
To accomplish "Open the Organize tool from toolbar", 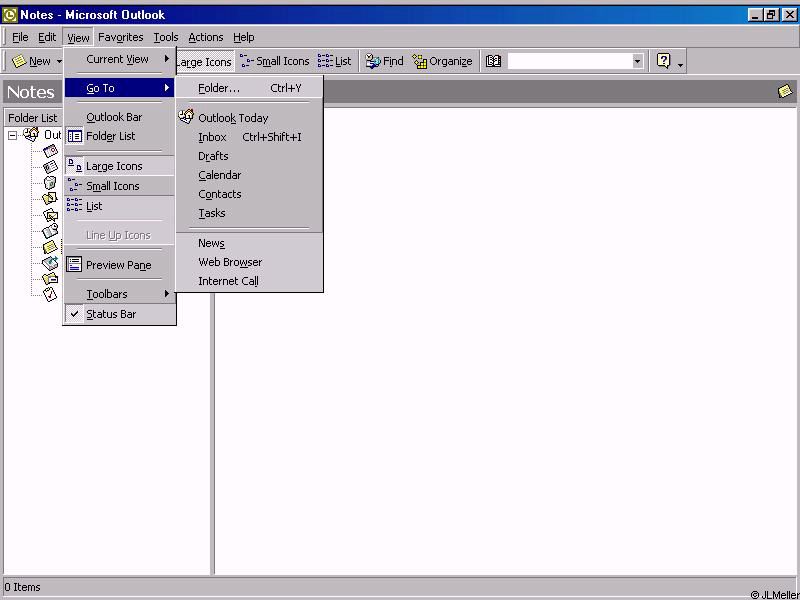I will 442,61.
